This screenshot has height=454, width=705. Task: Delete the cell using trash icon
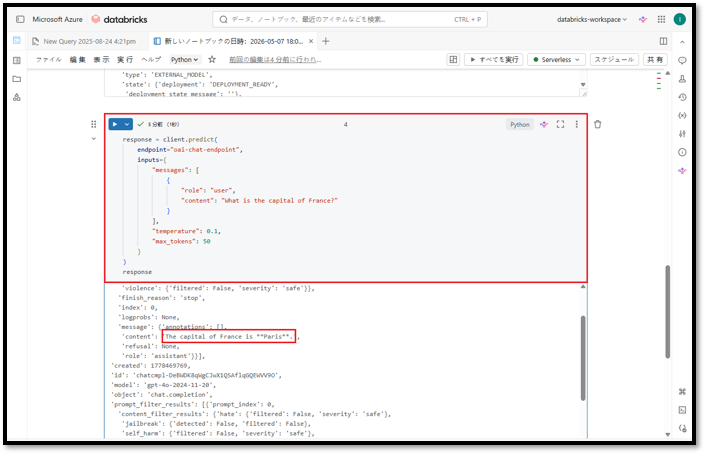[x=598, y=125]
